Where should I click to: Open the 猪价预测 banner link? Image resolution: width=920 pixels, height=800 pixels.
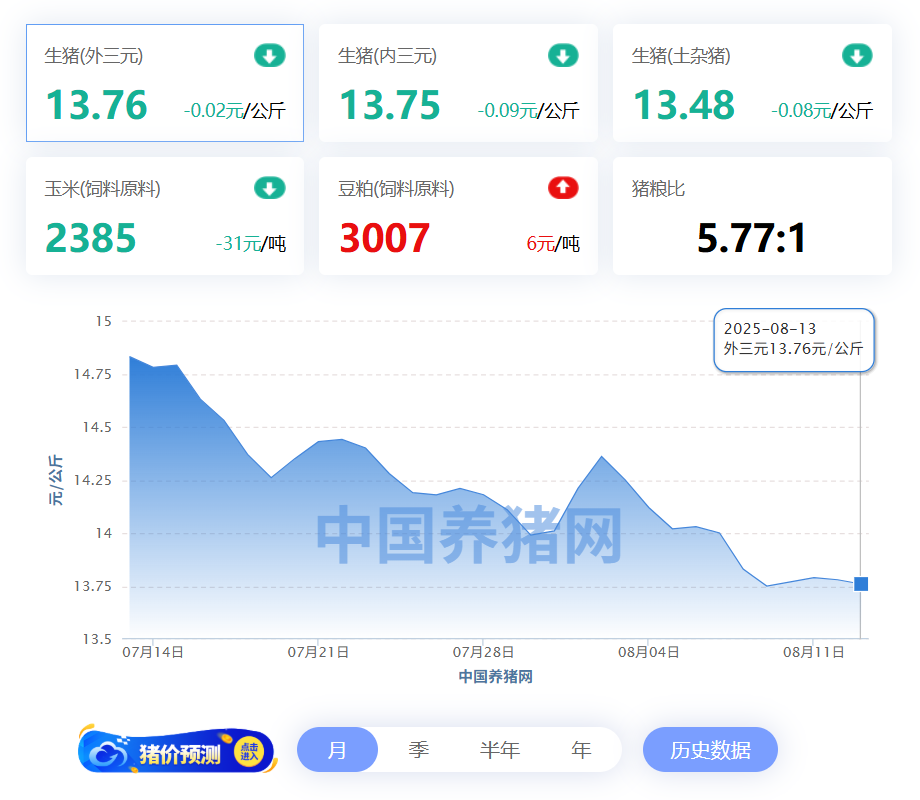(x=177, y=751)
